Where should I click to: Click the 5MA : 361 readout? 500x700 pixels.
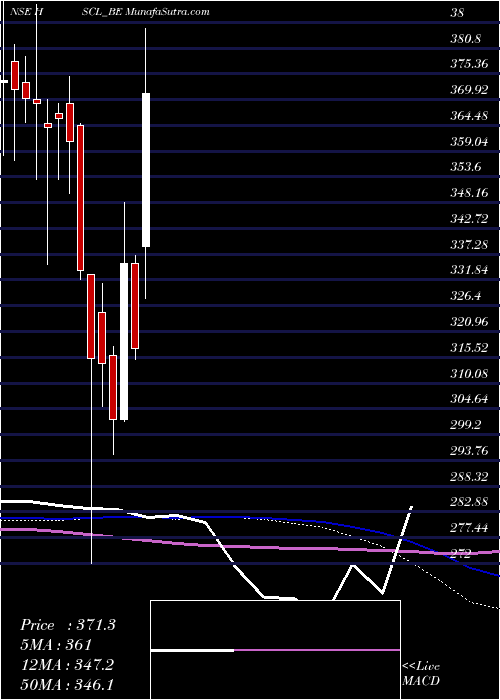coord(56,645)
